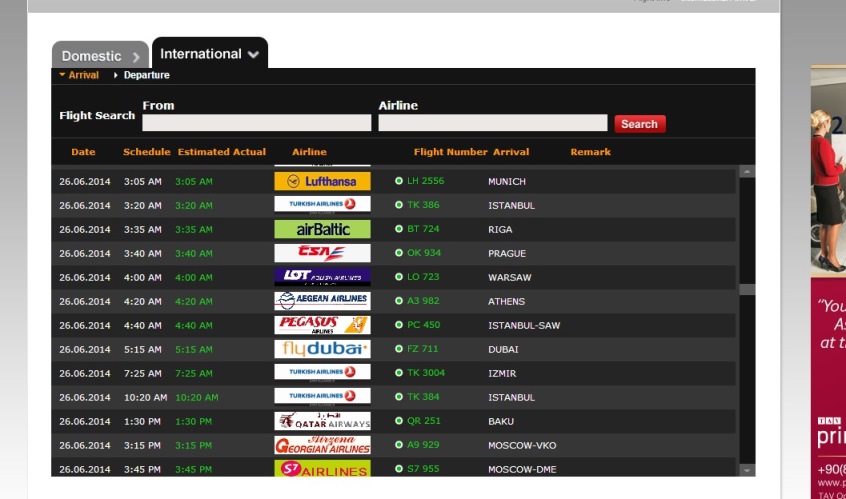The image size is (846, 499).
Task: Open the advertisement banner on the right
Action: point(828,282)
